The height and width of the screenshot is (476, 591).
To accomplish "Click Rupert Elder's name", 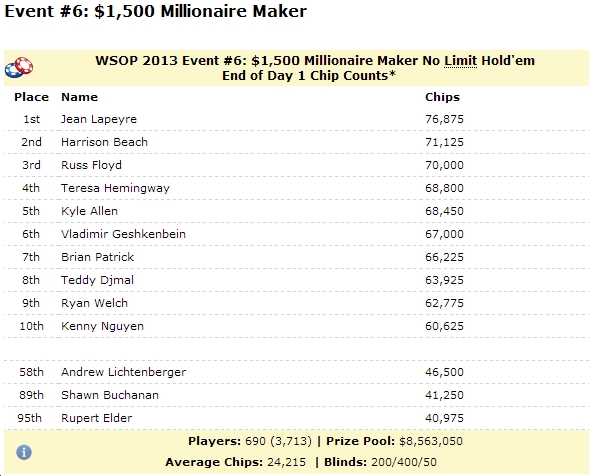I will coord(96,418).
